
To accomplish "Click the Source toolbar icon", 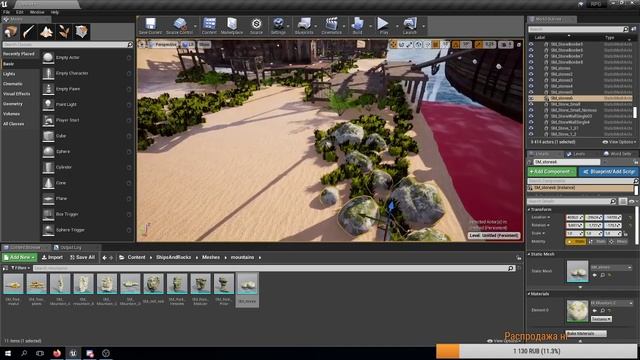I will coord(256,25).
